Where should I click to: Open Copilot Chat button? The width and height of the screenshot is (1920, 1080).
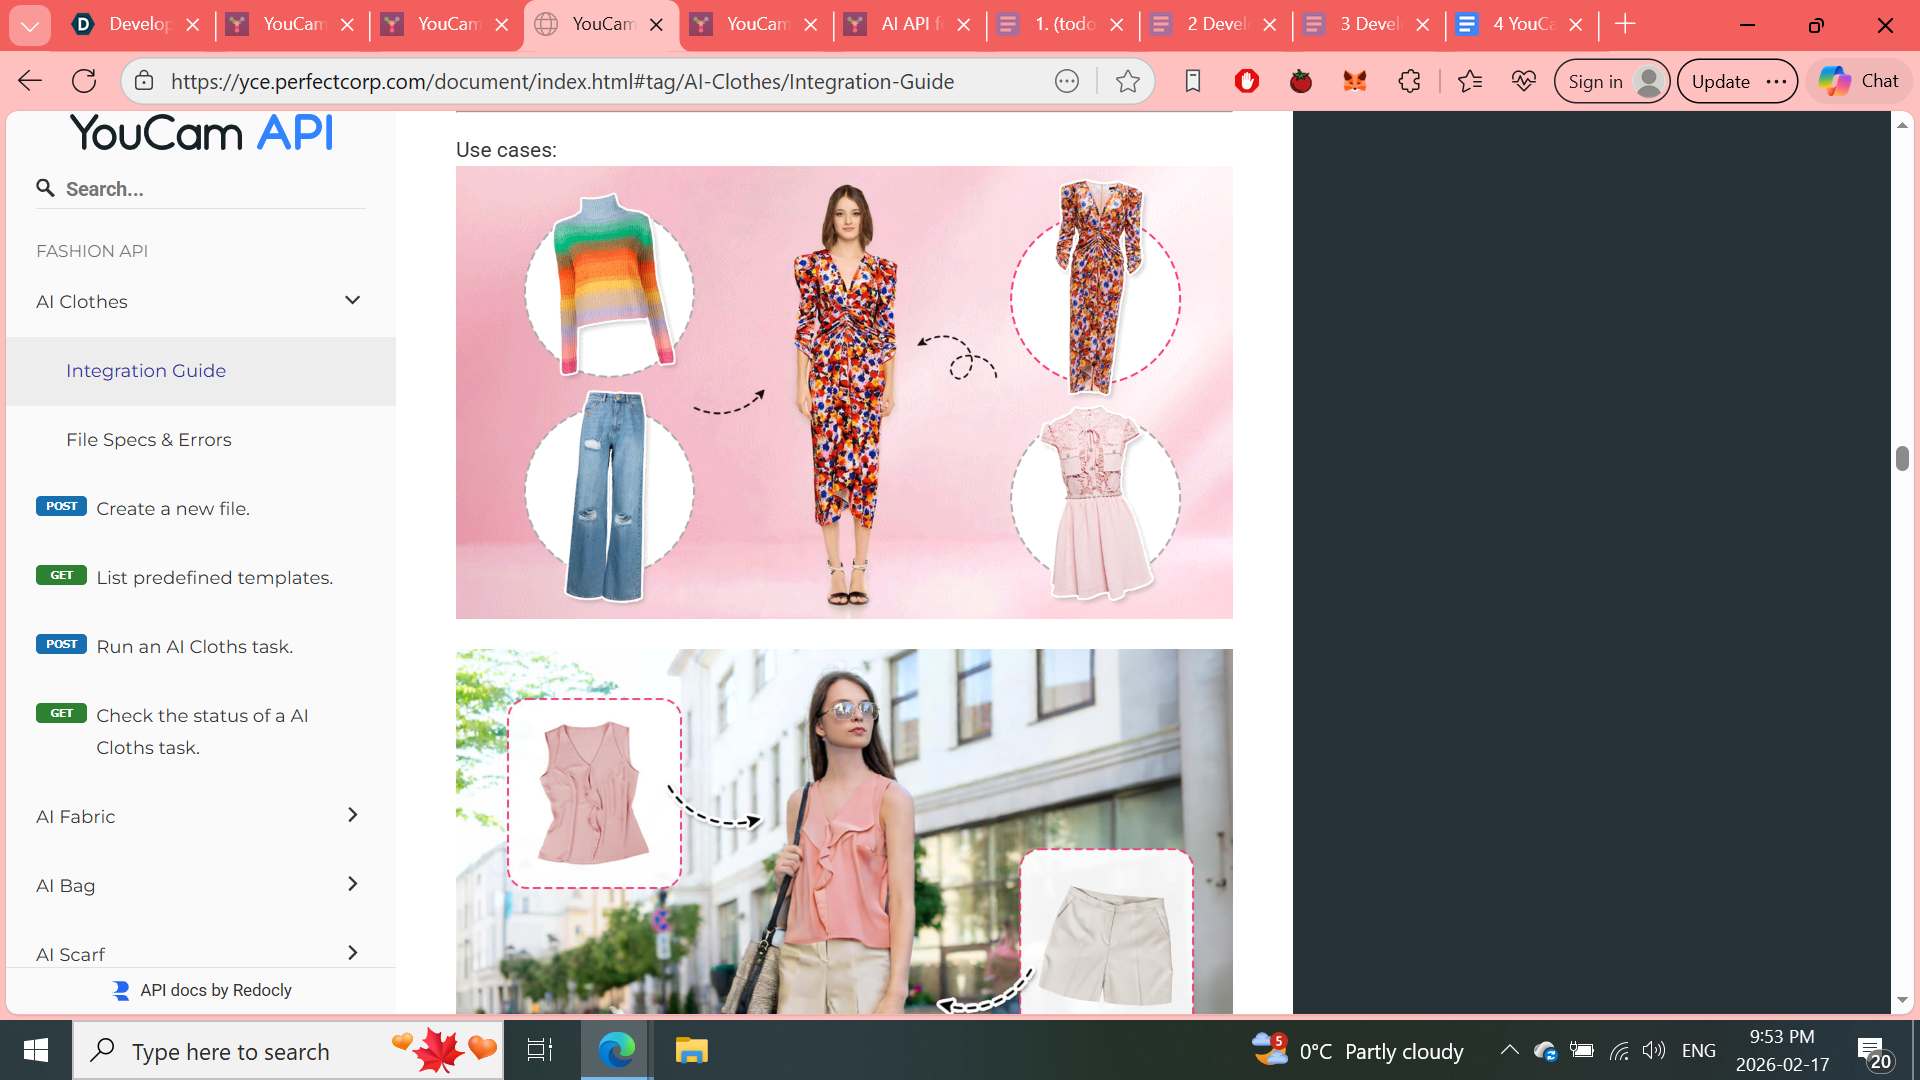(x=1859, y=81)
